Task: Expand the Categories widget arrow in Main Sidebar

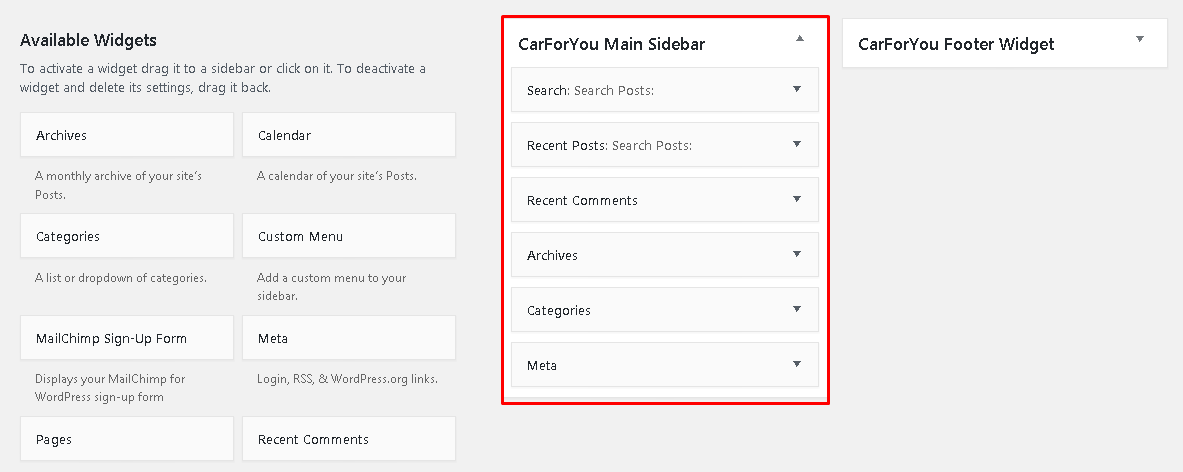Action: click(x=797, y=309)
